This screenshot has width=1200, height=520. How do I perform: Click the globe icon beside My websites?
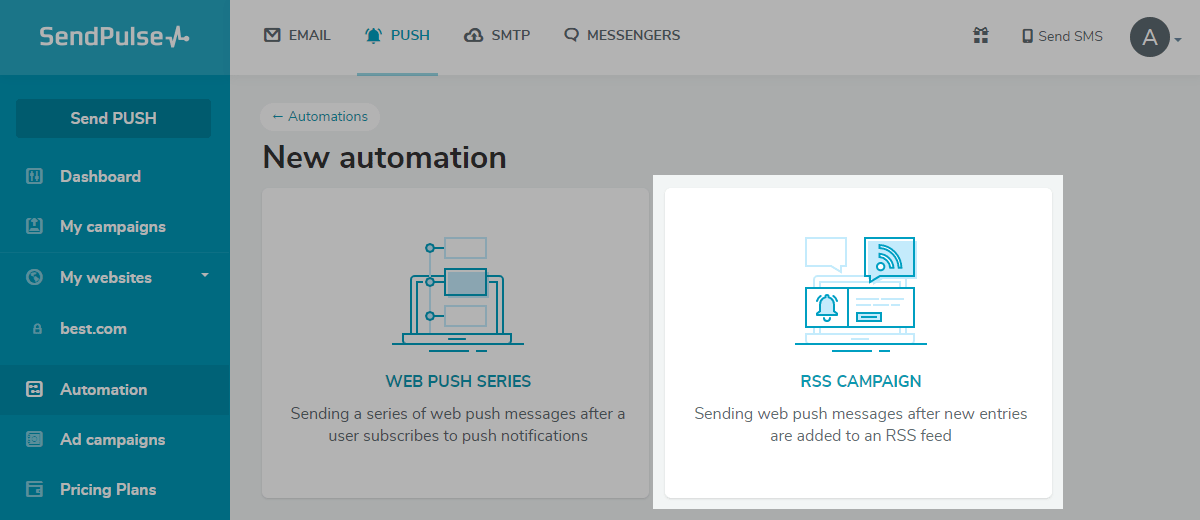point(34,277)
